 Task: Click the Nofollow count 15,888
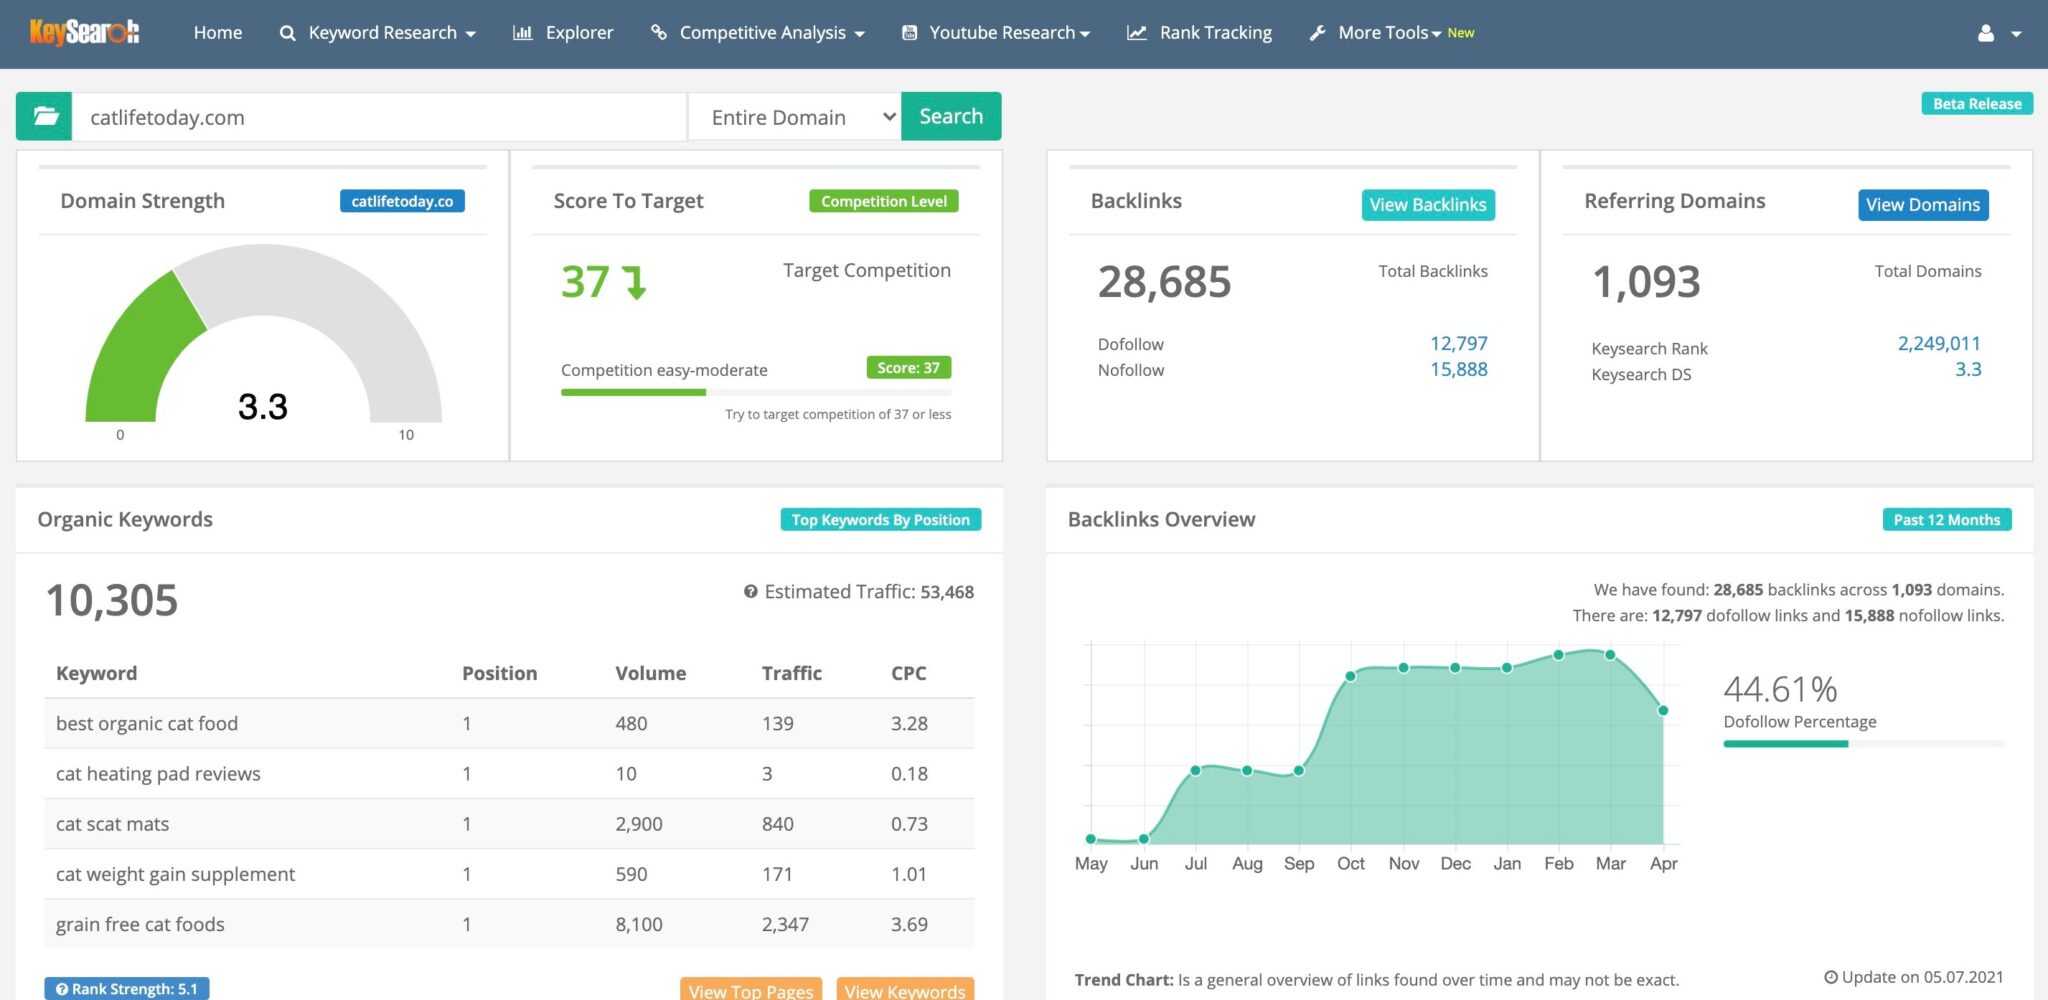coord(1458,369)
